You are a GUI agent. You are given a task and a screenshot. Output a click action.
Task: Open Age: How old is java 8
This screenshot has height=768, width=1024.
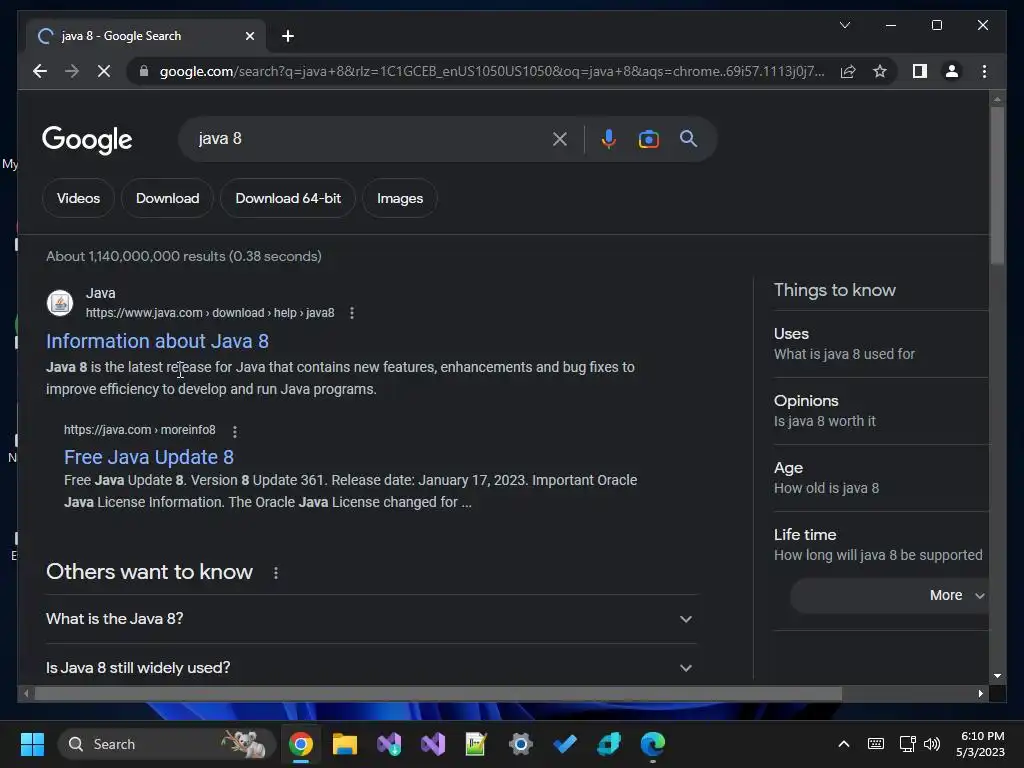click(x=880, y=478)
